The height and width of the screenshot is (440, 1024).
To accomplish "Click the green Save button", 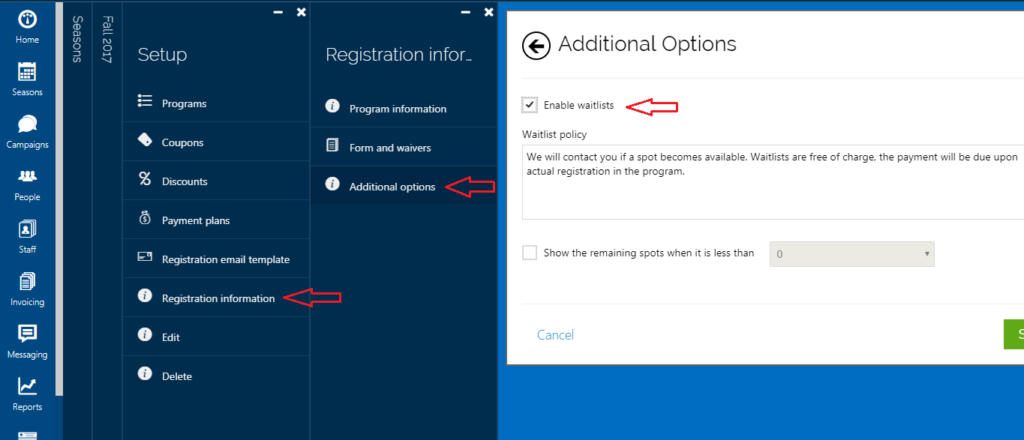I will (1014, 334).
